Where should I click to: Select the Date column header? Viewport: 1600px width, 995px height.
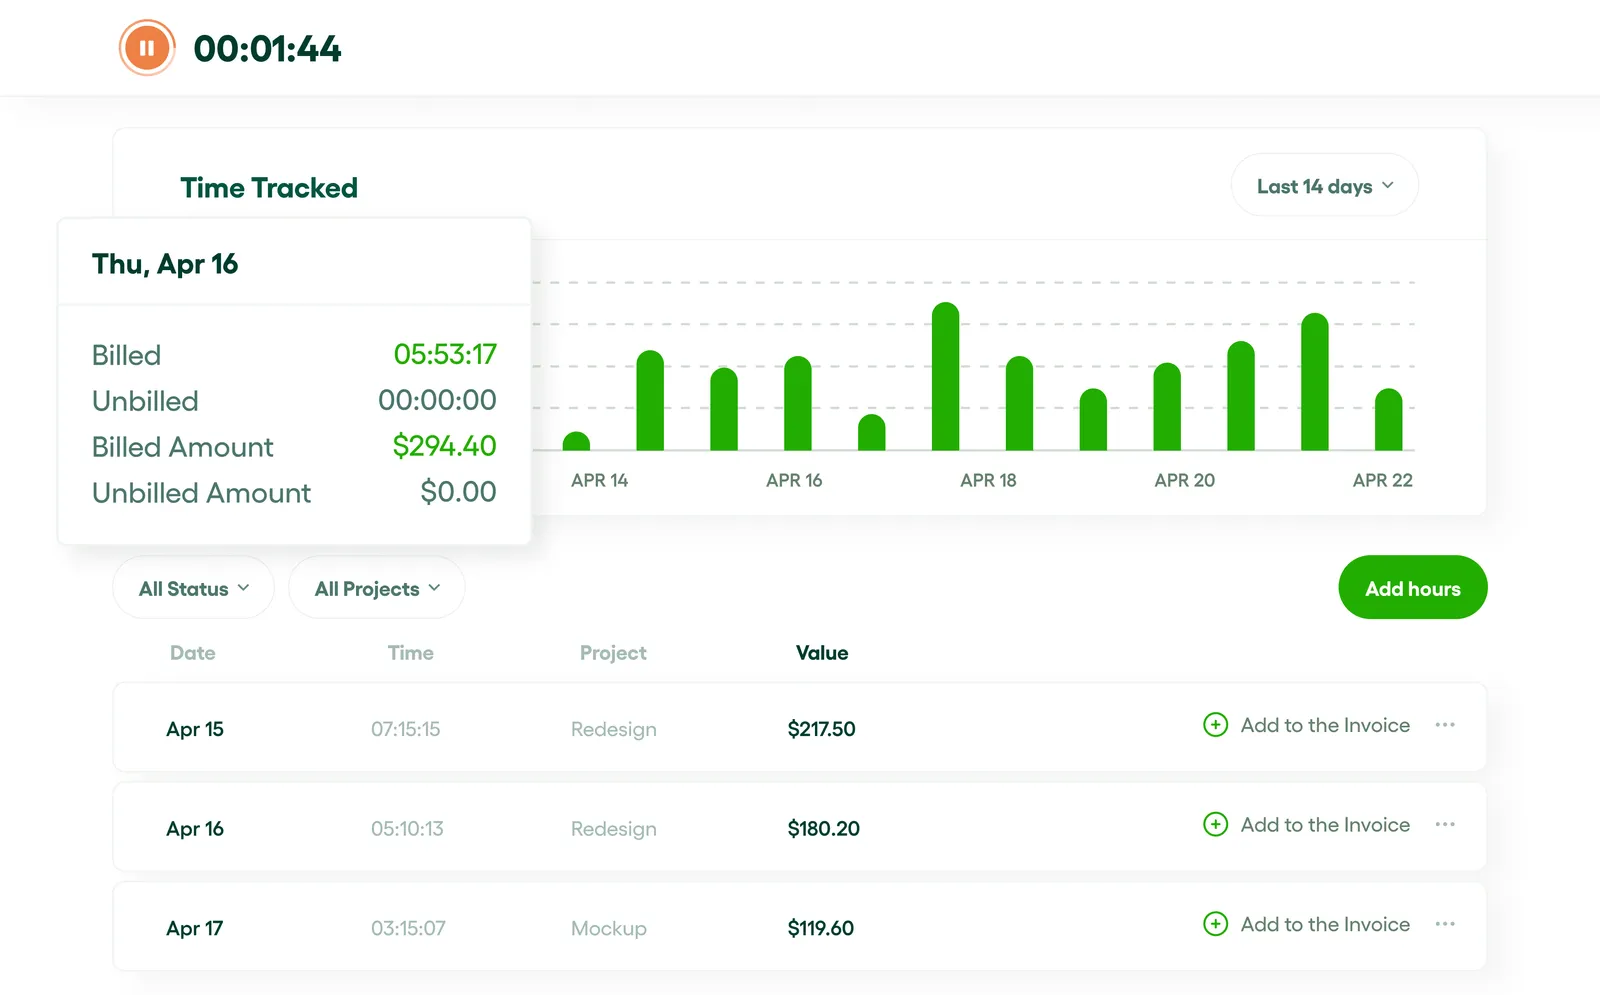coord(192,652)
